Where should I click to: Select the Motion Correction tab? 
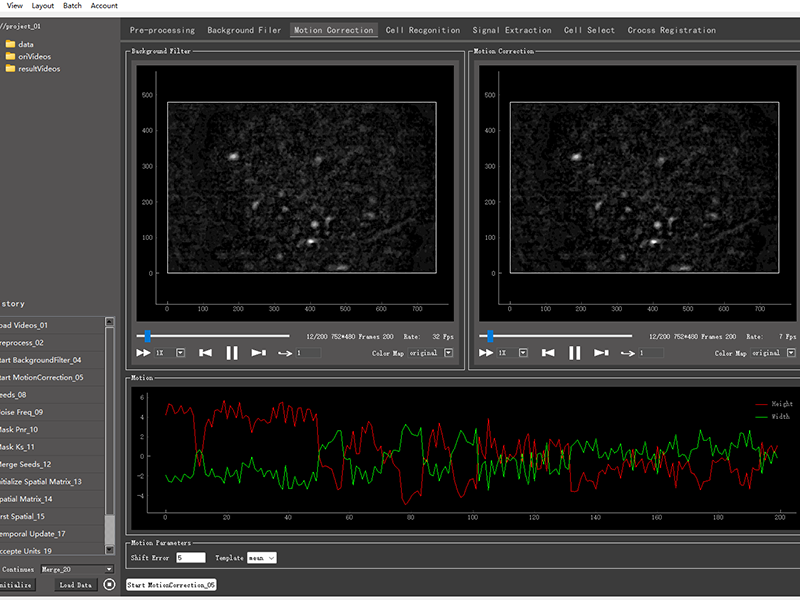[x=334, y=30]
